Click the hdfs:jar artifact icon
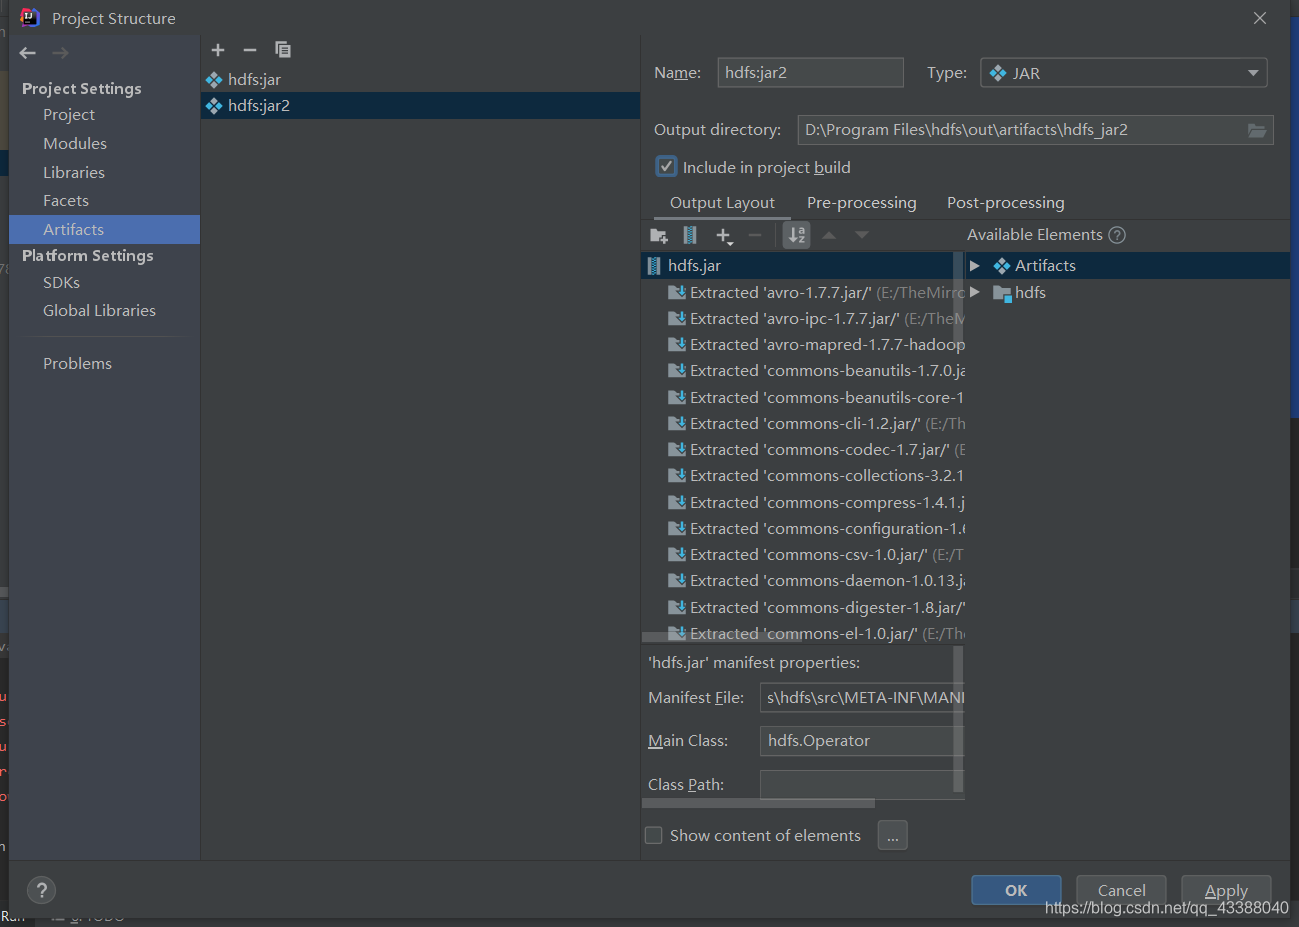Viewport: 1299px width, 927px height. coord(214,80)
